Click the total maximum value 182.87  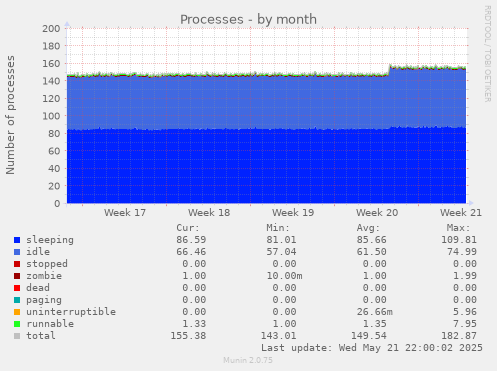pyautogui.click(x=459, y=336)
